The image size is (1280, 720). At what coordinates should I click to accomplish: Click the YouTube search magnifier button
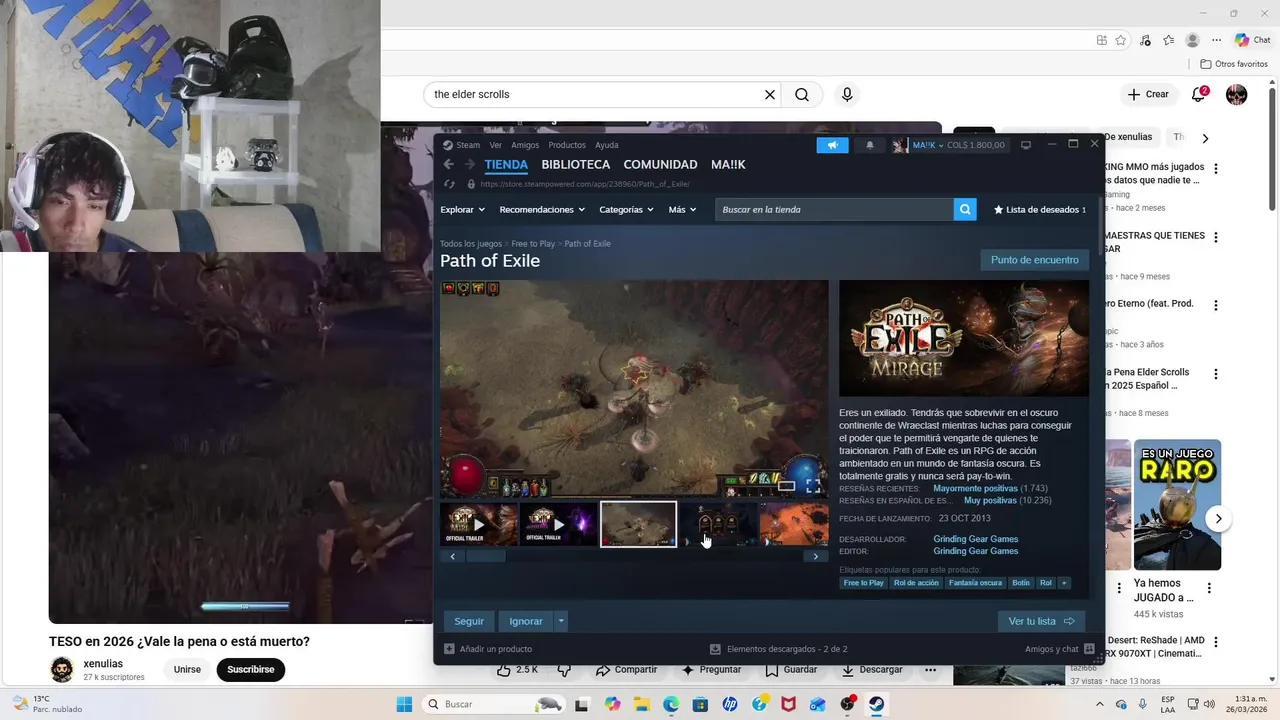[x=802, y=95]
